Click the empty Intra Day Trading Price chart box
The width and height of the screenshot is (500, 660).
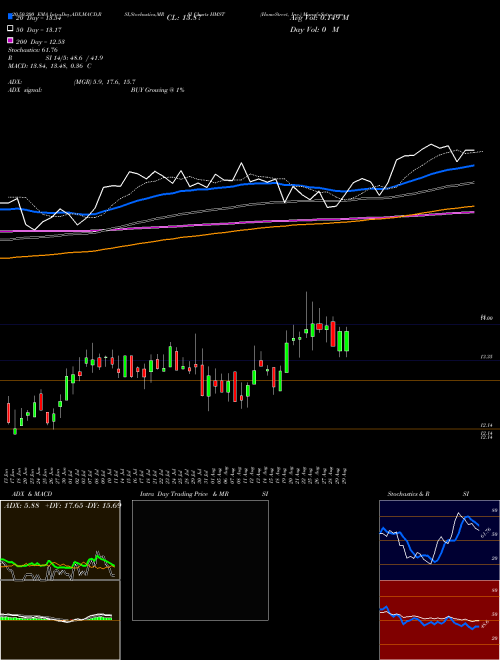pos(200,560)
